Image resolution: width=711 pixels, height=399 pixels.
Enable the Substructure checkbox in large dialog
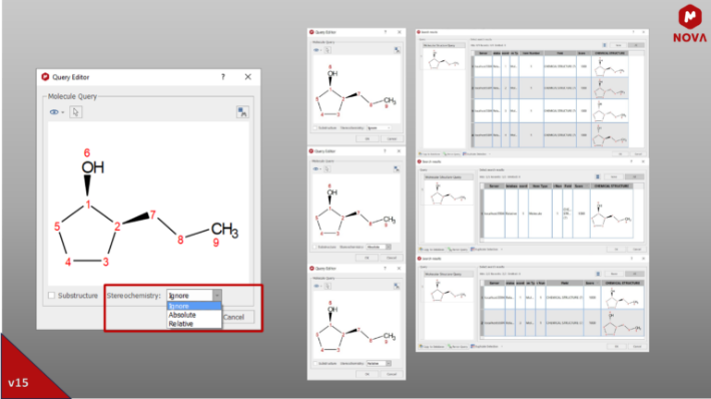[52, 296]
